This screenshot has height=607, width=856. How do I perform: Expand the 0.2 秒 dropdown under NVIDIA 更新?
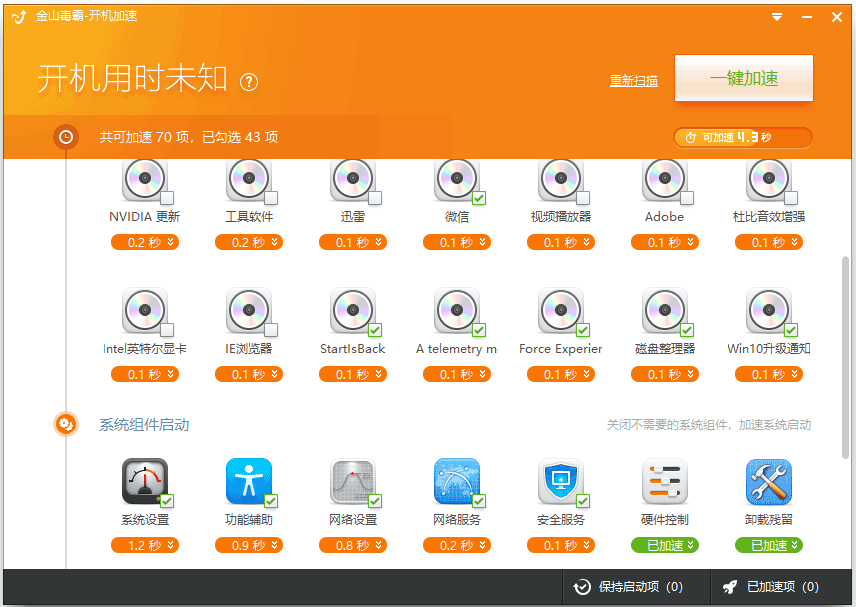[x=145, y=242]
